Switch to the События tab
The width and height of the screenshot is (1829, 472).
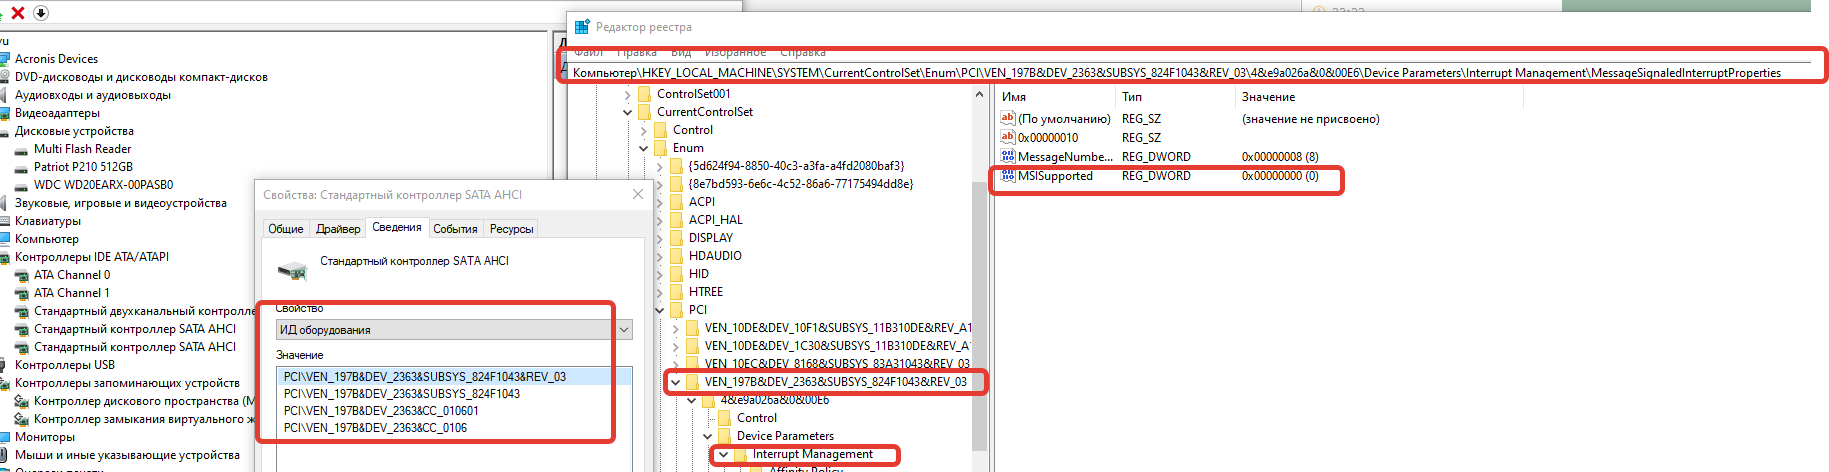pos(455,229)
